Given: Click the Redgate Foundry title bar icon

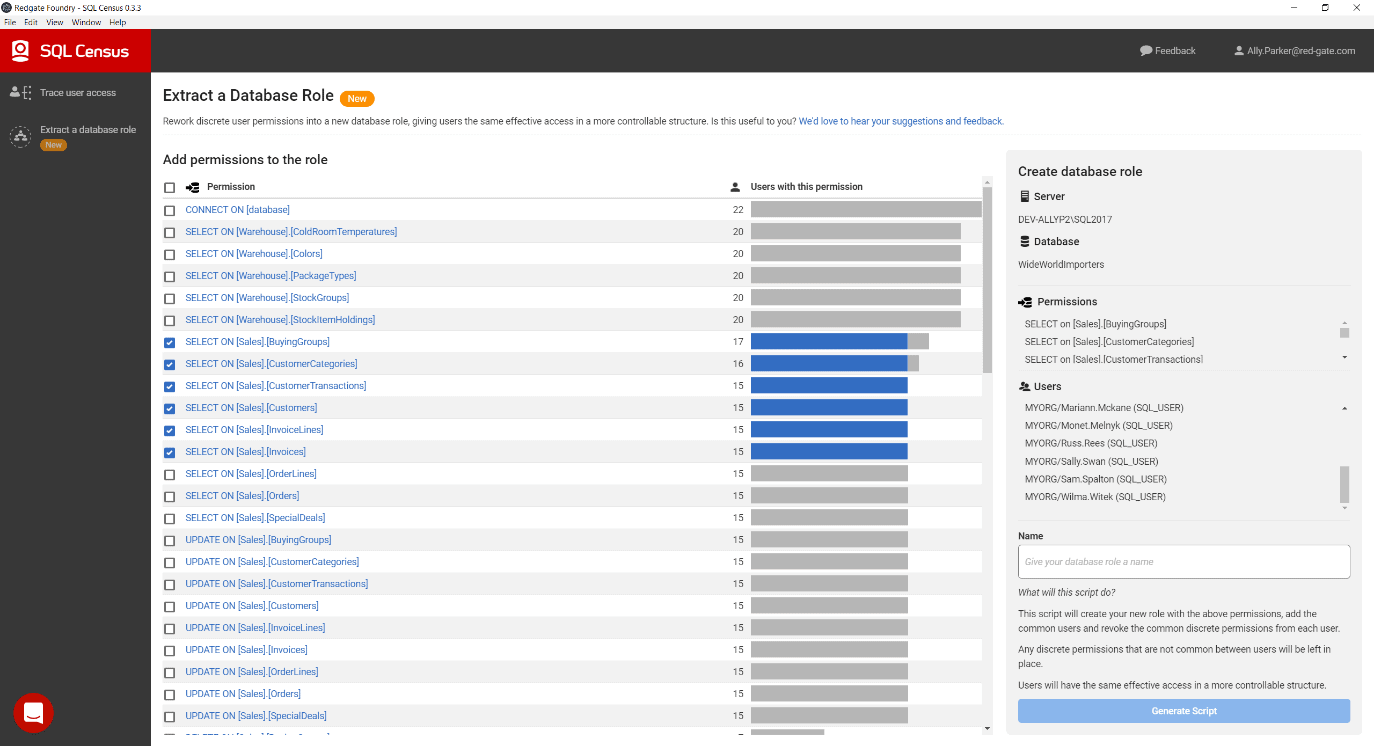Looking at the screenshot, I should pyautogui.click(x=7, y=7).
